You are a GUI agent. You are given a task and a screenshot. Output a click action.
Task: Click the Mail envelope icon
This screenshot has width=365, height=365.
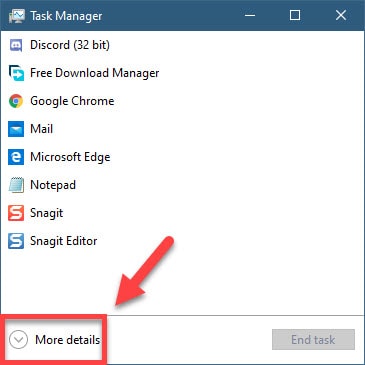16,129
